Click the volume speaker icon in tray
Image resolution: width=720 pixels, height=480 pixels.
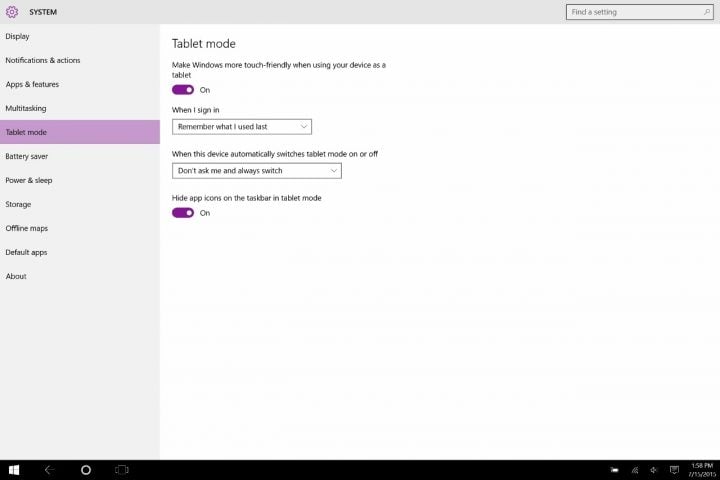(x=654, y=470)
